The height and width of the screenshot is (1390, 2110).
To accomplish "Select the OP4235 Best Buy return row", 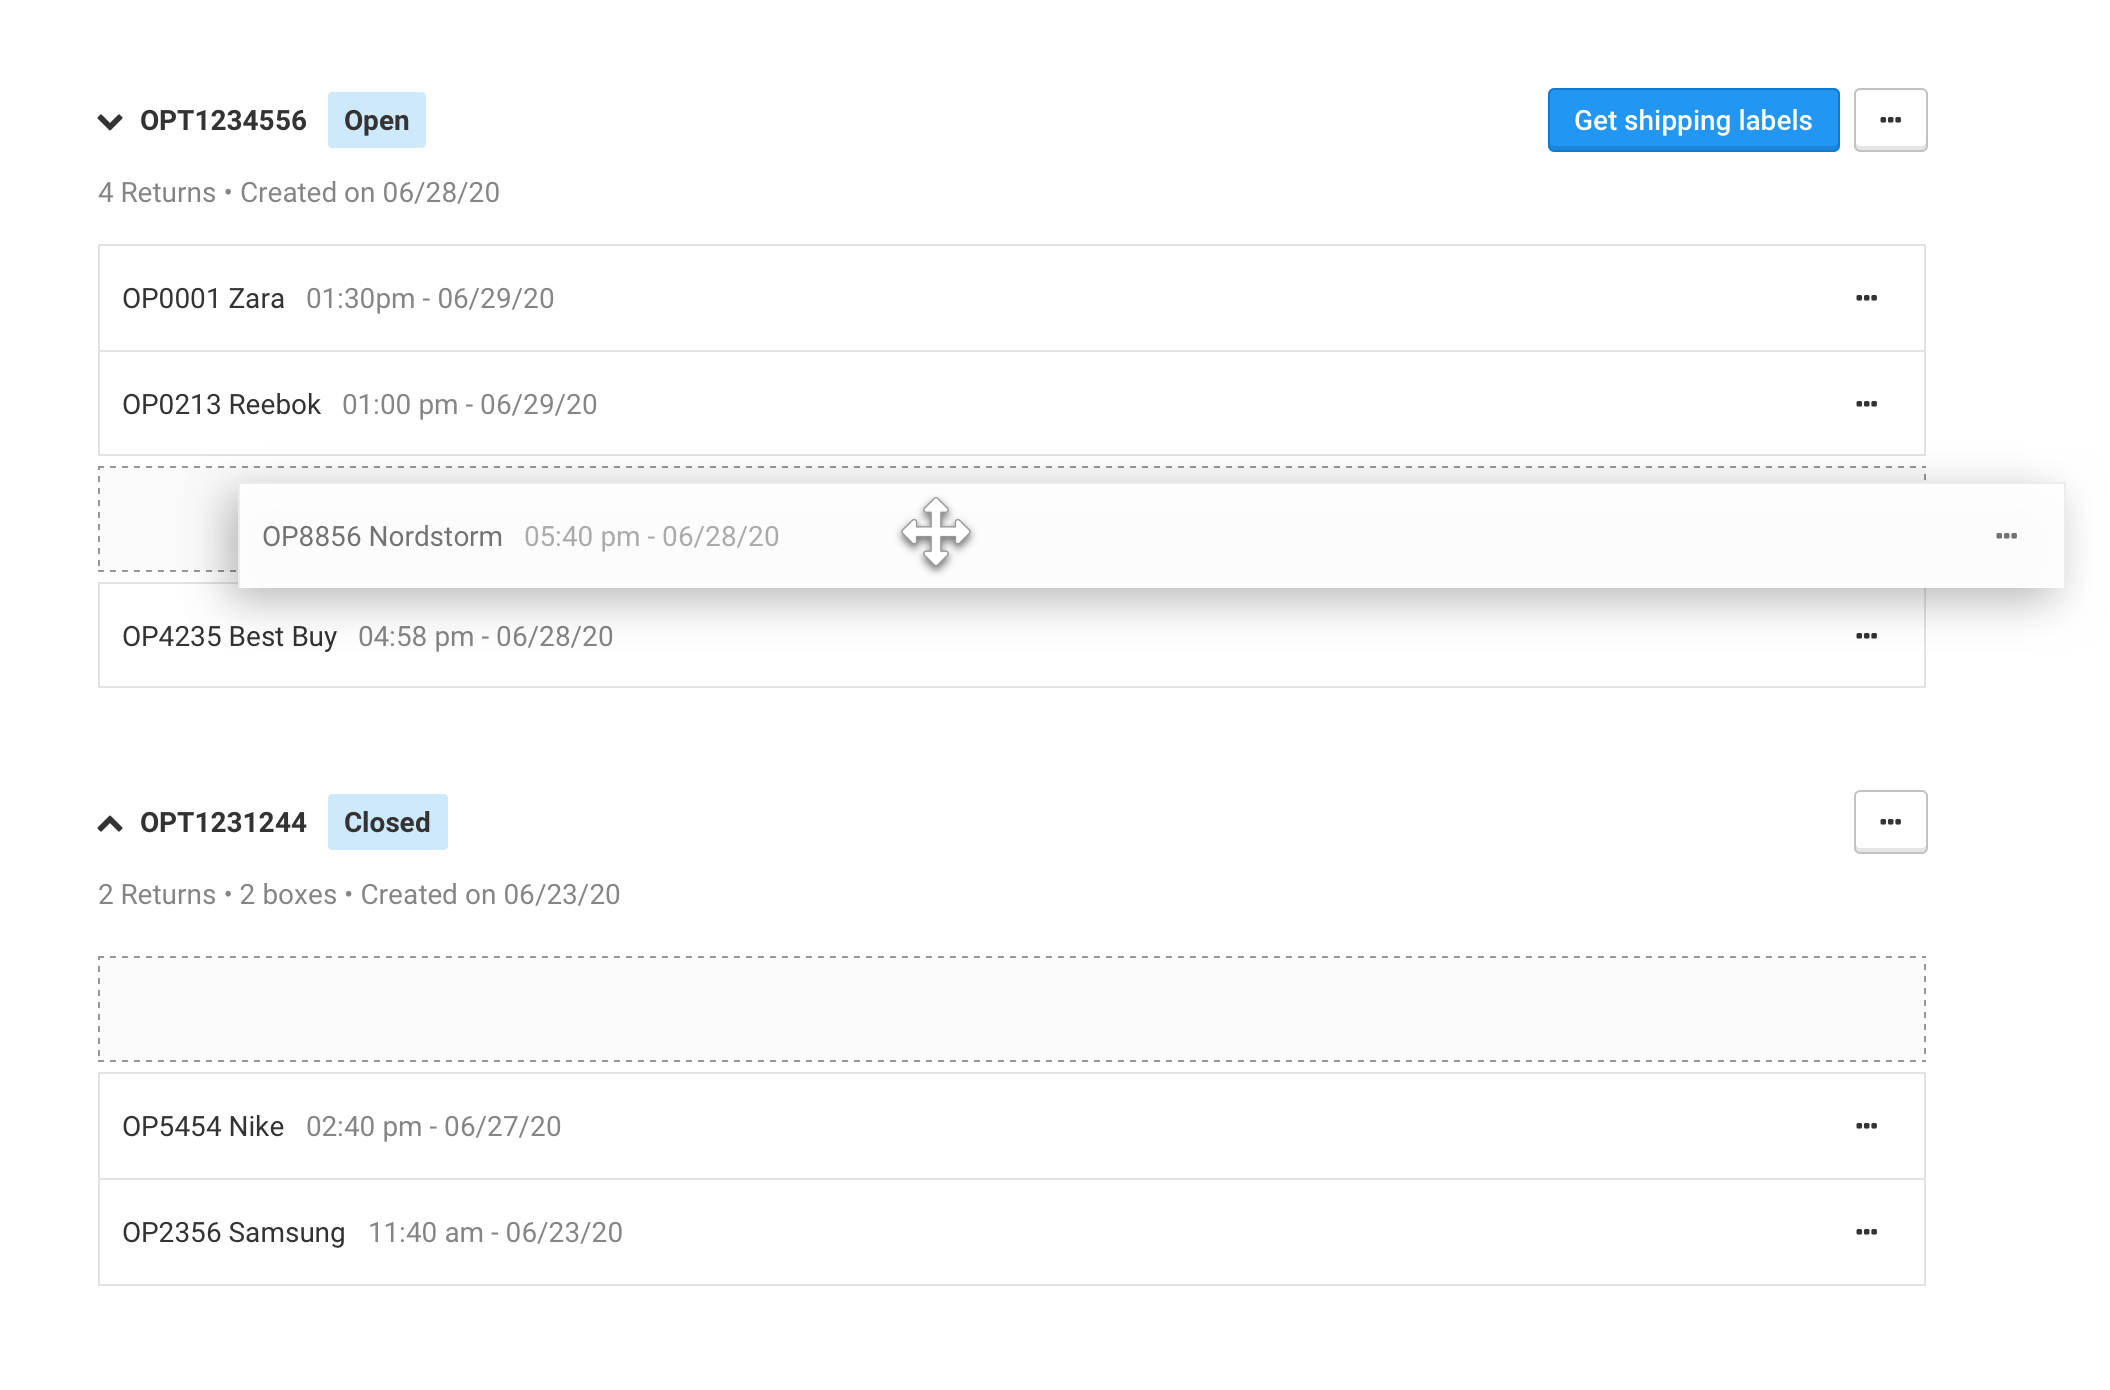I will 900,638.
